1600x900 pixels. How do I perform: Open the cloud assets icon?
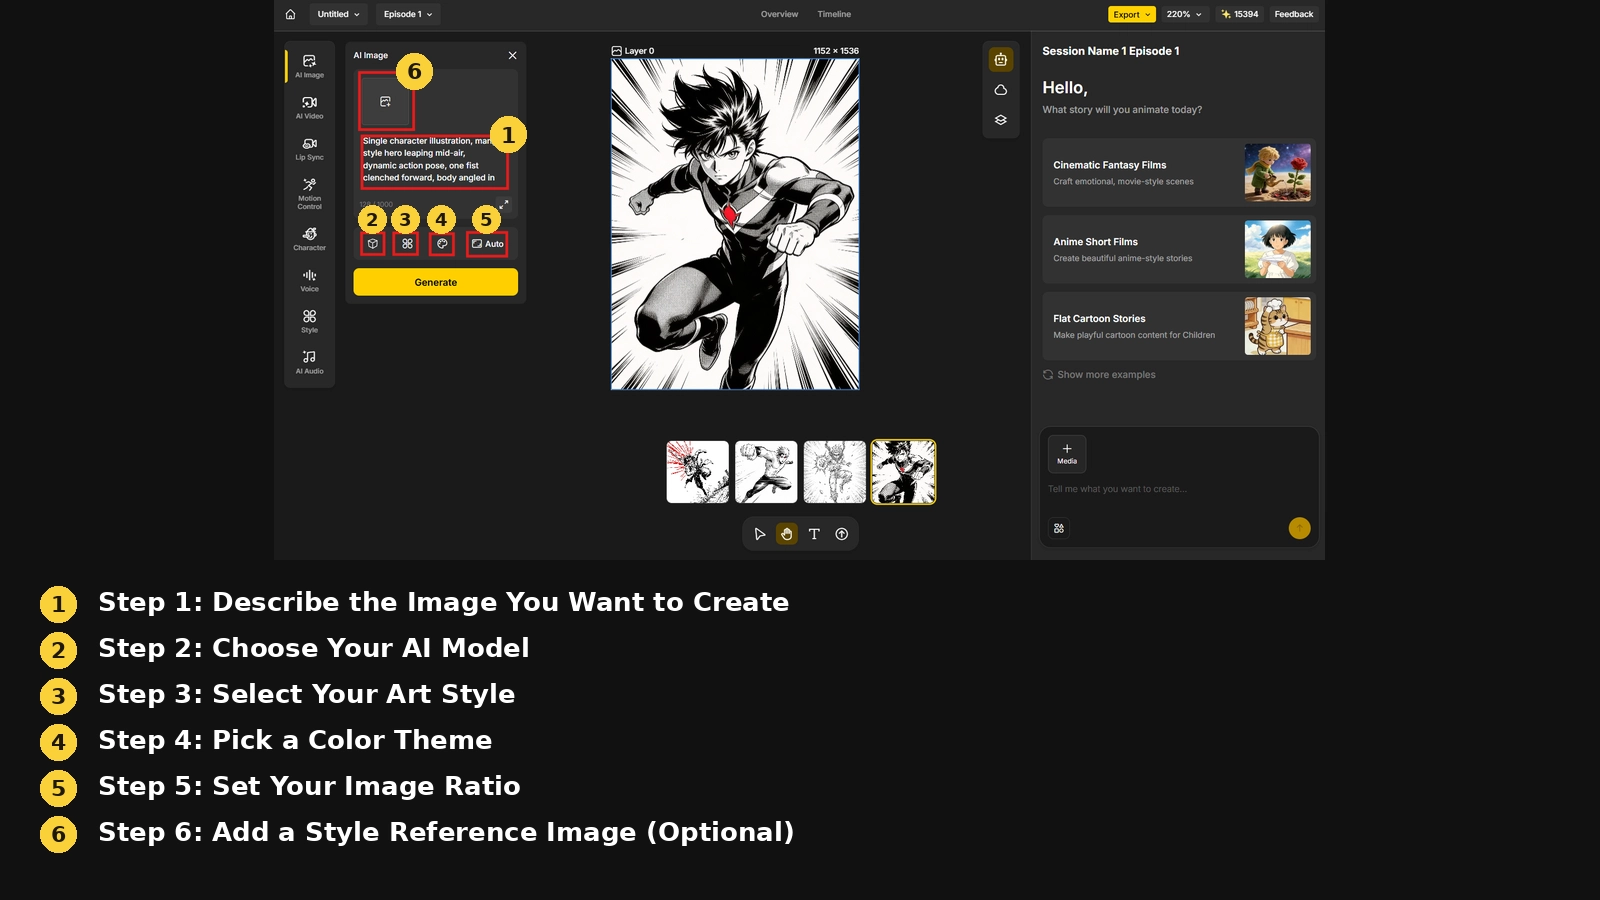pyautogui.click(x=1000, y=90)
